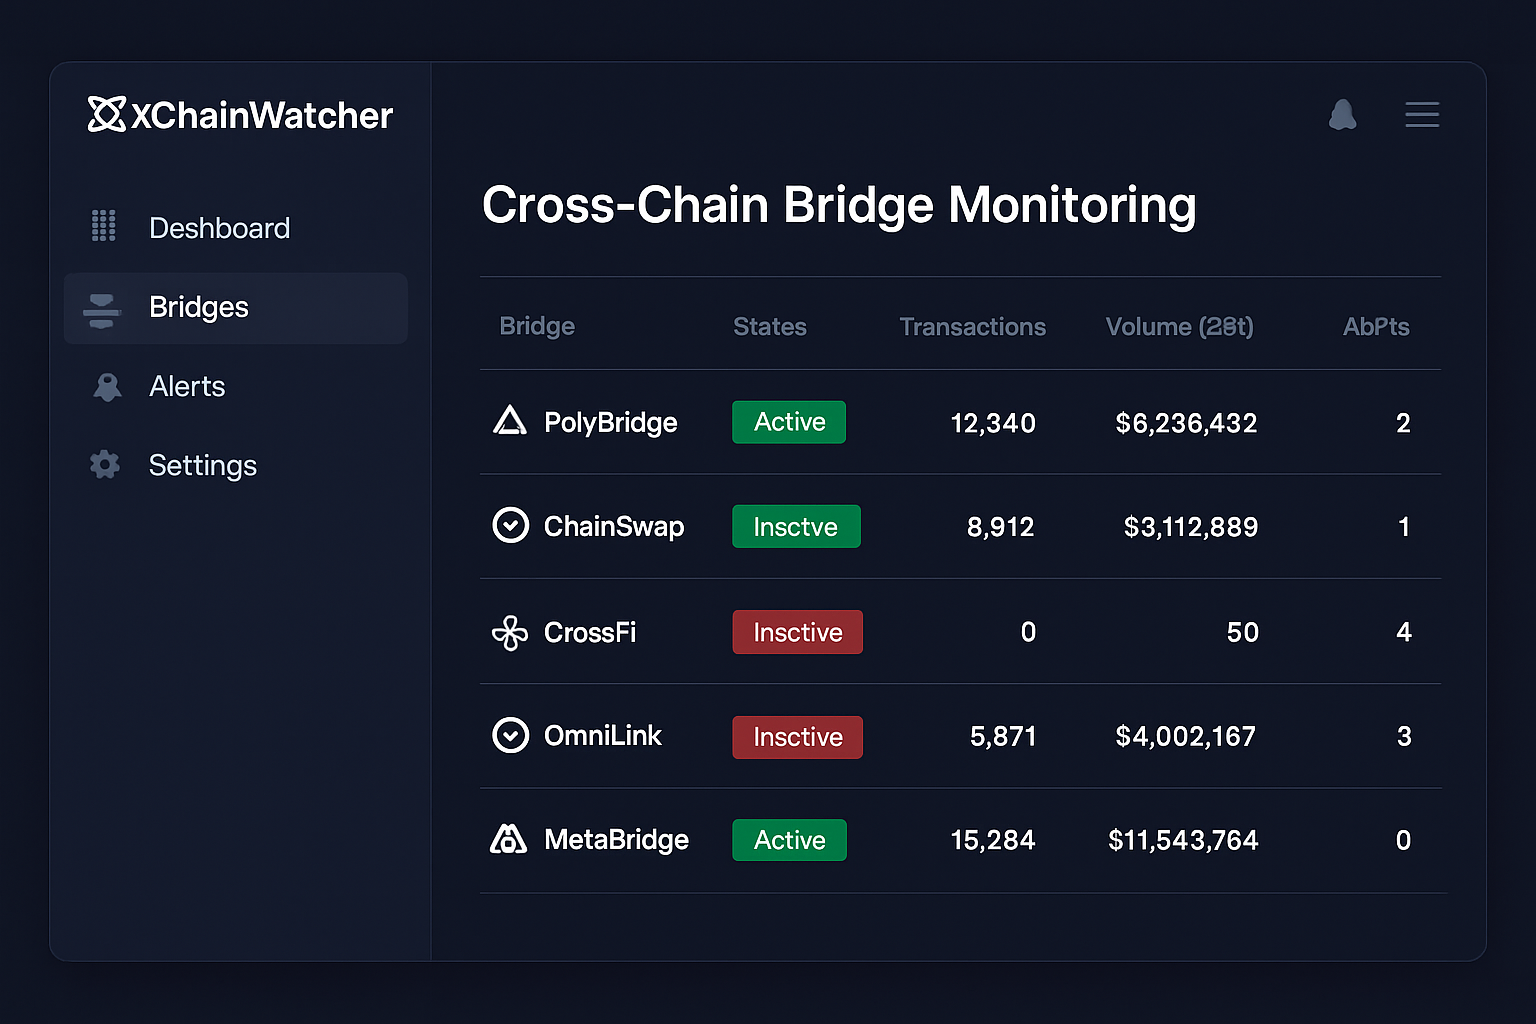Open the notification bell
The width and height of the screenshot is (1536, 1024).
1343,114
